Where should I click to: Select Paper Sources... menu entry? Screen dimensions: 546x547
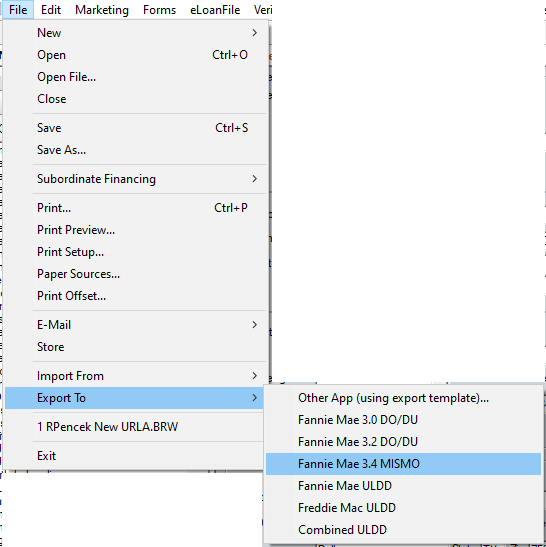tap(135, 274)
